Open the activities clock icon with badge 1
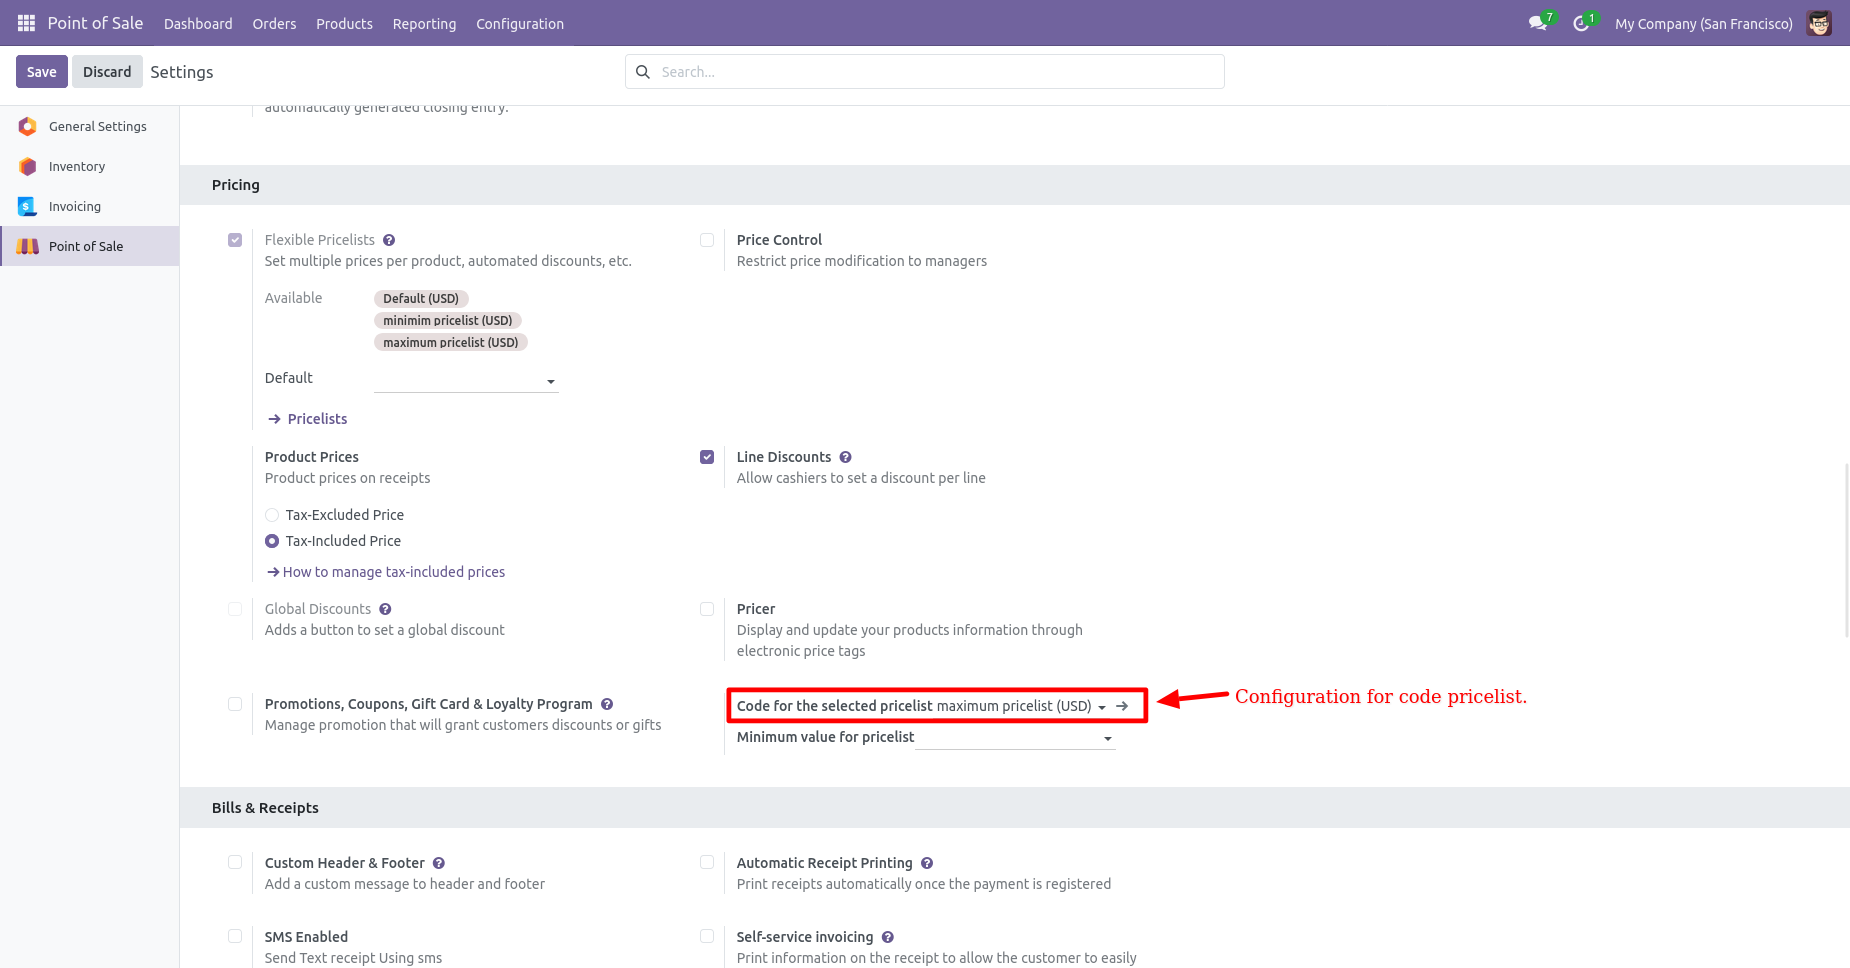This screenshot has height=968, width=1850. (1581, 23)
